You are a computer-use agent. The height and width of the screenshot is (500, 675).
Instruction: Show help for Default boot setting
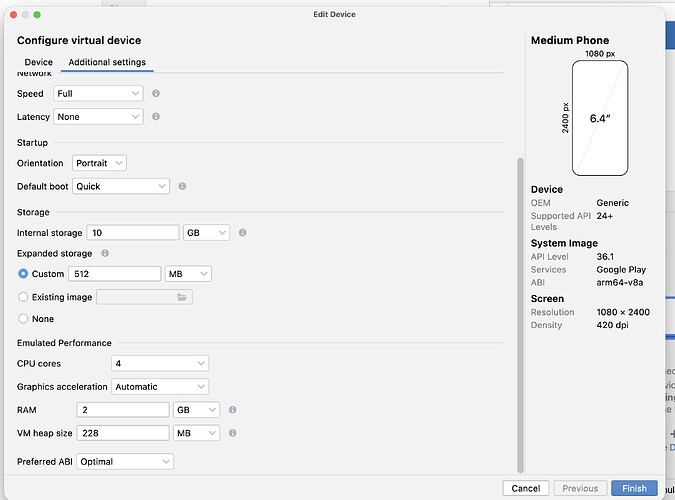[x=183, y=186]
